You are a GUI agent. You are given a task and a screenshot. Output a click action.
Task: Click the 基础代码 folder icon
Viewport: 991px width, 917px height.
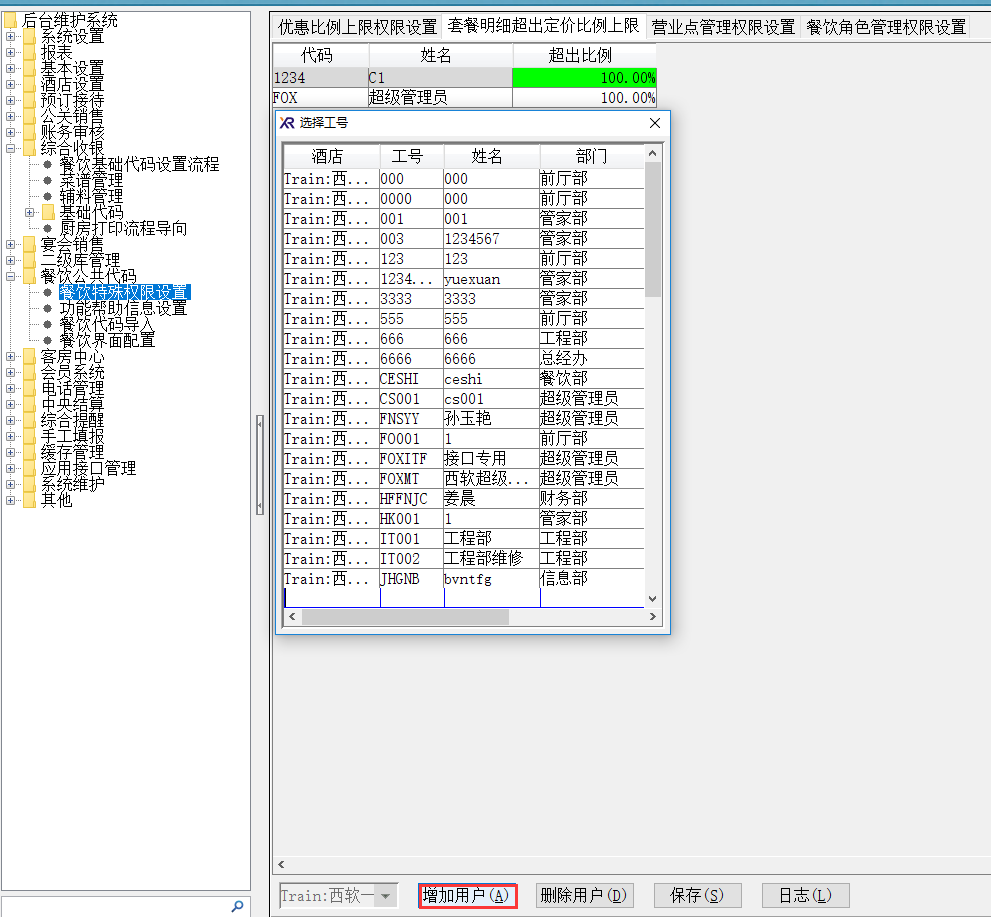coord(48,213)
